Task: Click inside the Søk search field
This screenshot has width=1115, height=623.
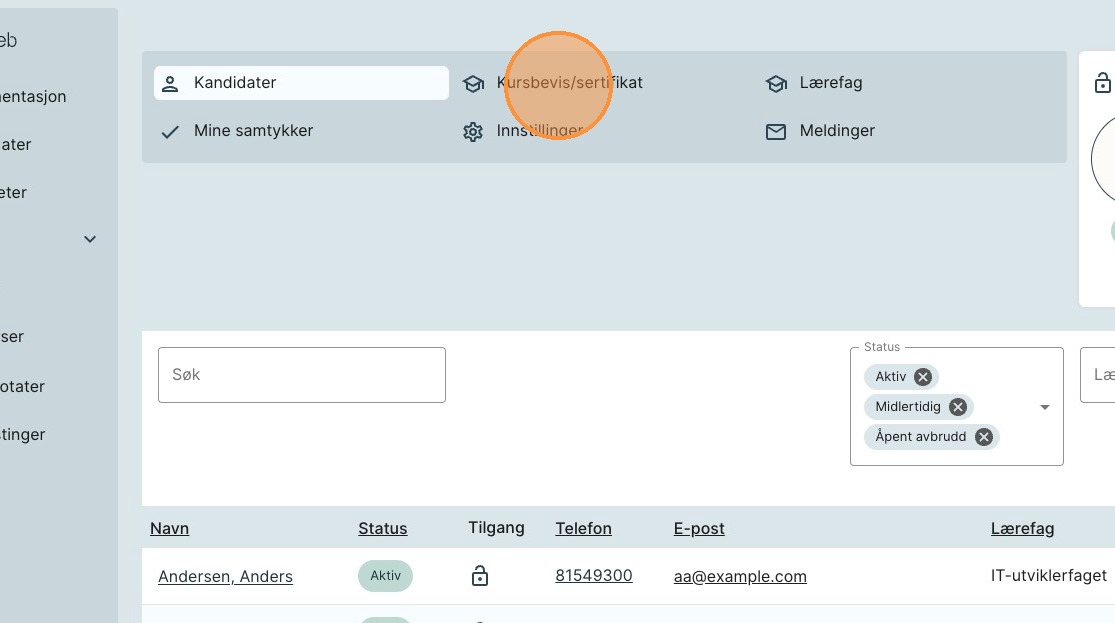Action: tap(301, 375)
